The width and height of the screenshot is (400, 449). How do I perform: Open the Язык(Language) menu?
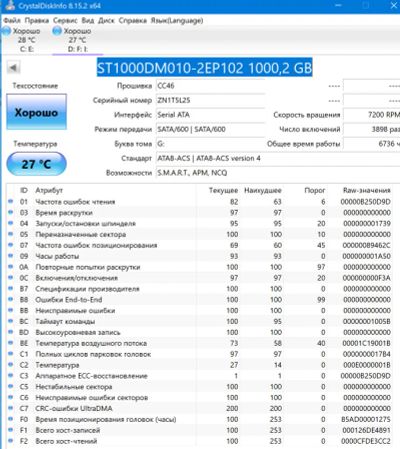click(177, 21)
